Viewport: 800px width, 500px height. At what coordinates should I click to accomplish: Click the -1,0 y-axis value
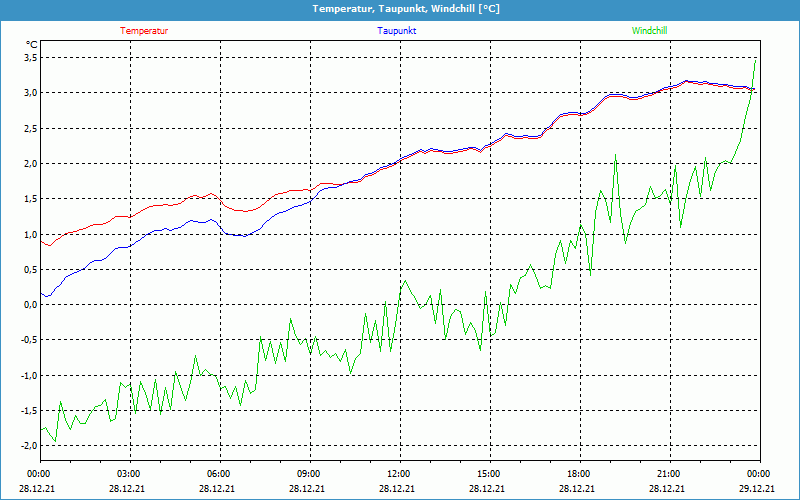coord(29,376)
